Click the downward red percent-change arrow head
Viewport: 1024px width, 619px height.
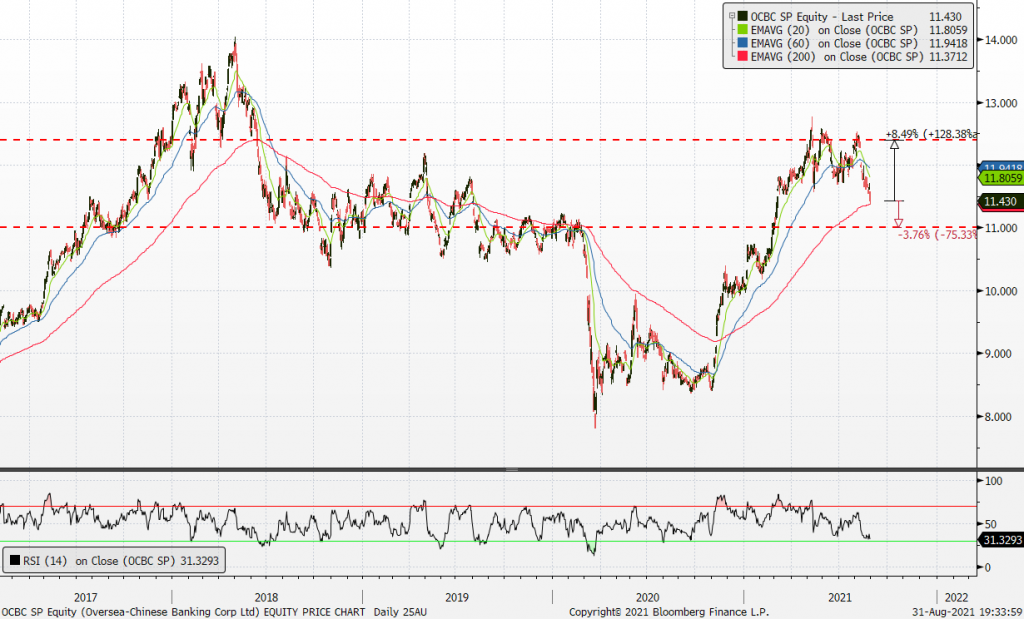coord(899,222)
